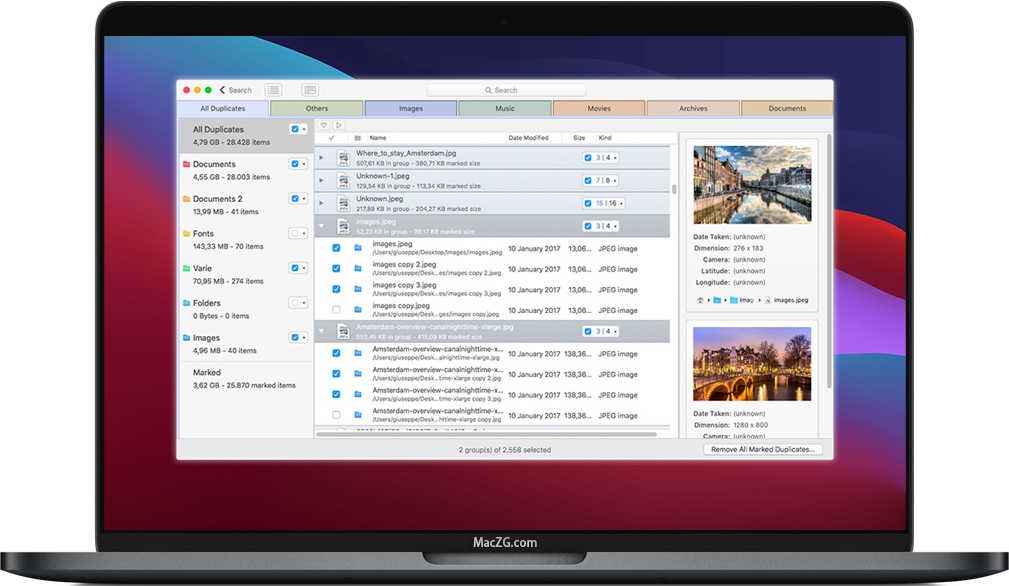Switch to grid view in the toolbar
This screenshot has height=586, width=1009.
click(x=311, y=90)
